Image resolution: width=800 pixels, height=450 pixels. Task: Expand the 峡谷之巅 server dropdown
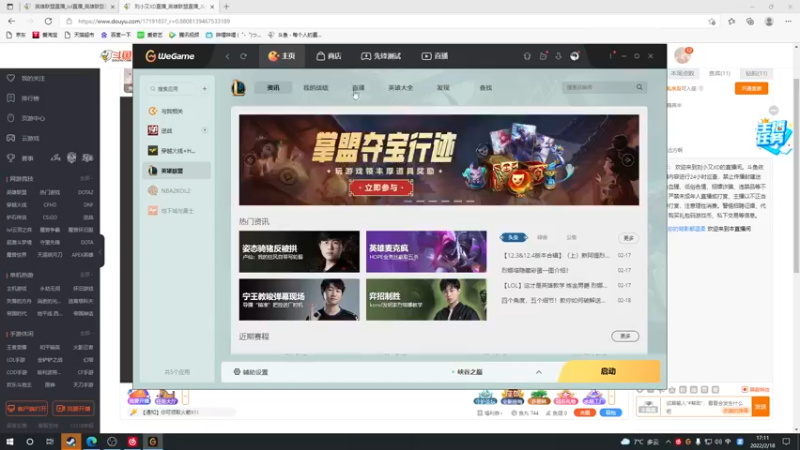[538, 372]
